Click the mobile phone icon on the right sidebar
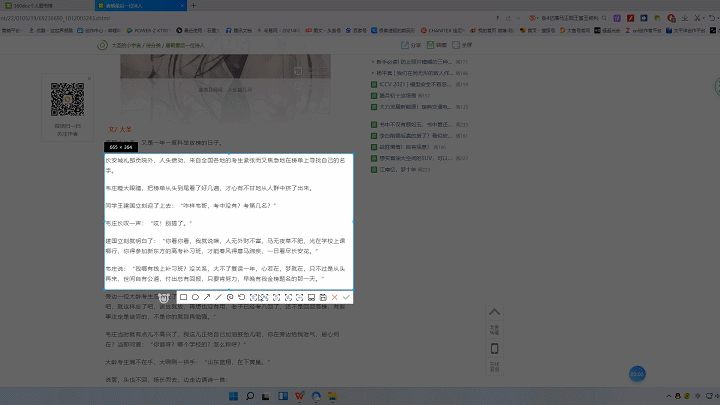 pyautogui.click(x=493, y=348)
